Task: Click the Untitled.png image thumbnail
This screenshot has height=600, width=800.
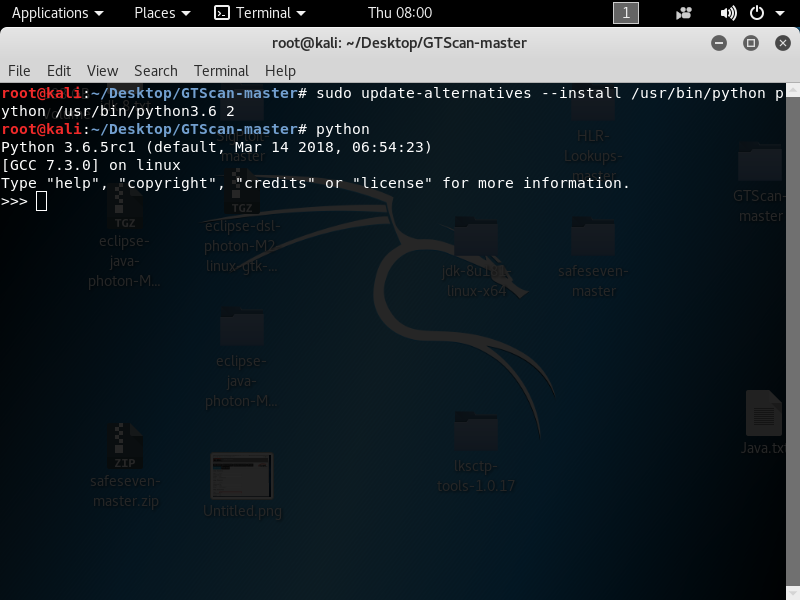Action: click(240, 475)
